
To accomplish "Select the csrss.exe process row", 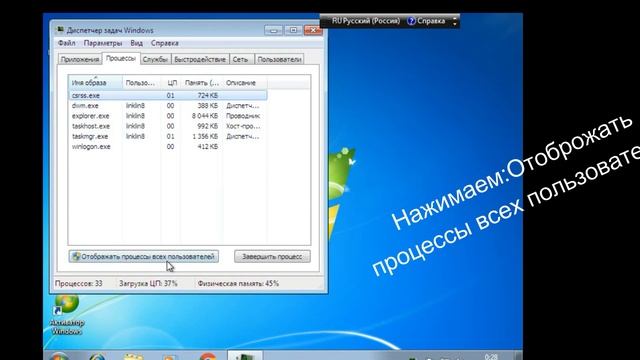I will pos(168,95).
